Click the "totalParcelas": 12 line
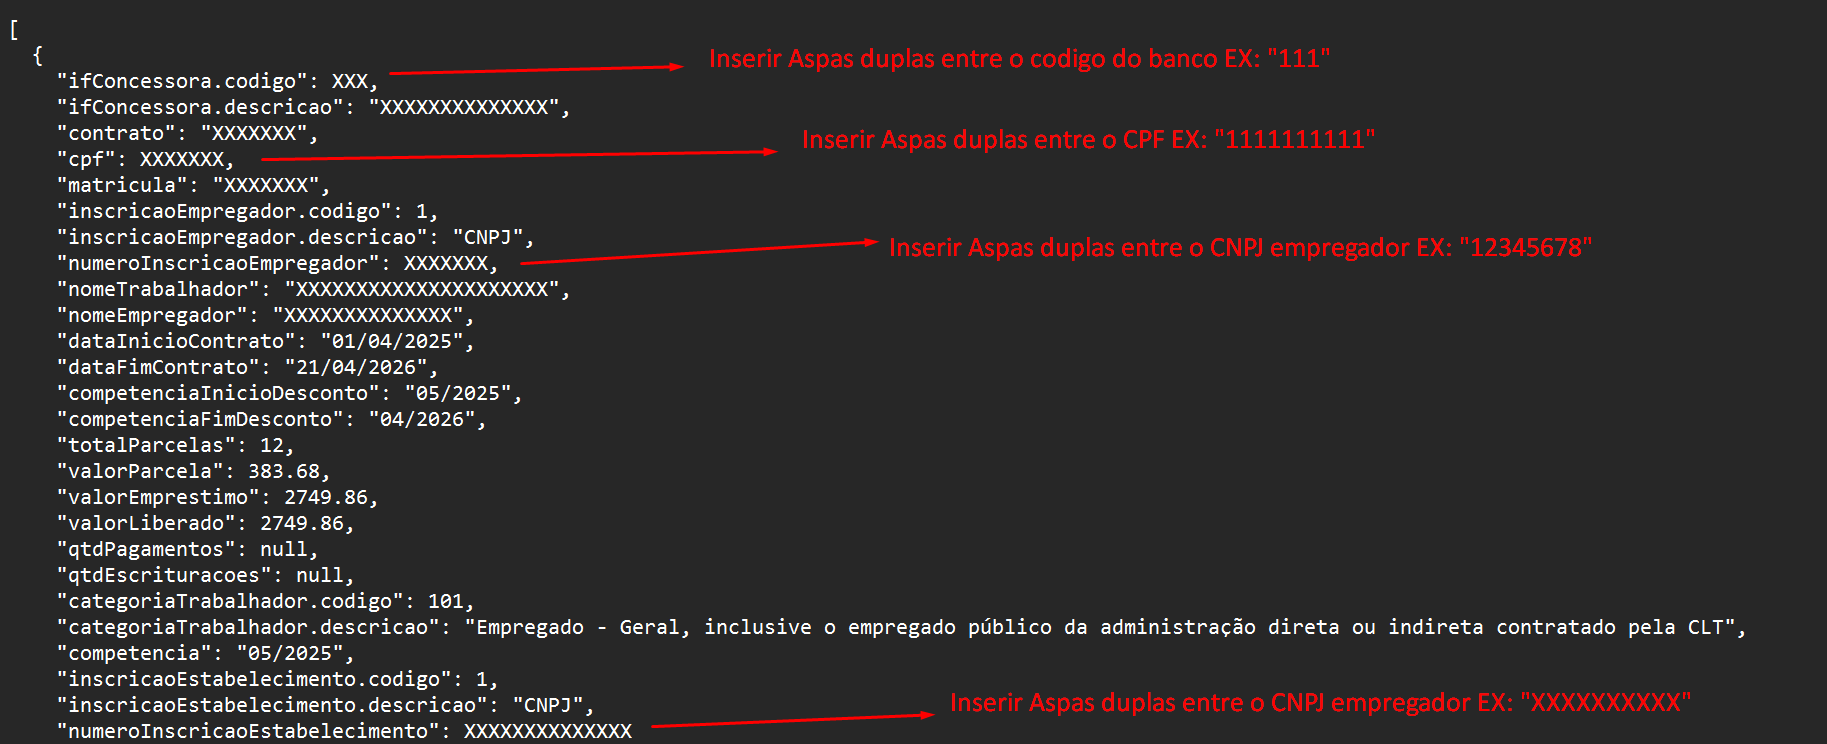Viewport: 1827px width, 744px height. coord(175,445)
